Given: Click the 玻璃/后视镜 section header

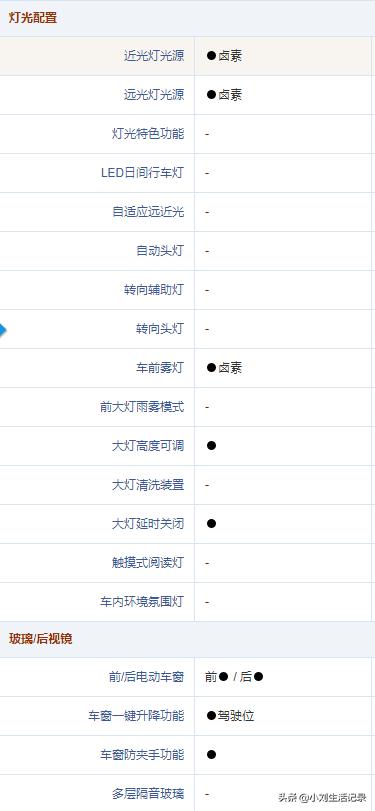Looking at the screenshot, I should [40, 639].
